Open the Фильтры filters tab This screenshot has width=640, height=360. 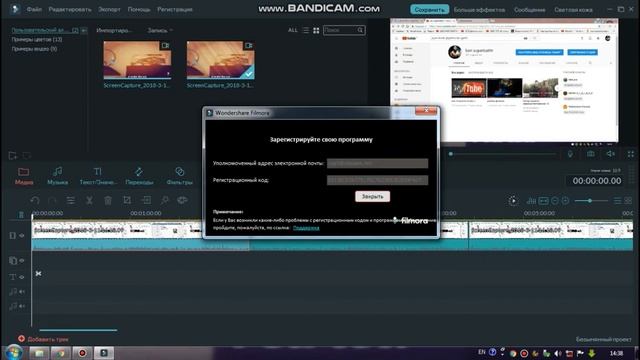(x=179, y=176)
